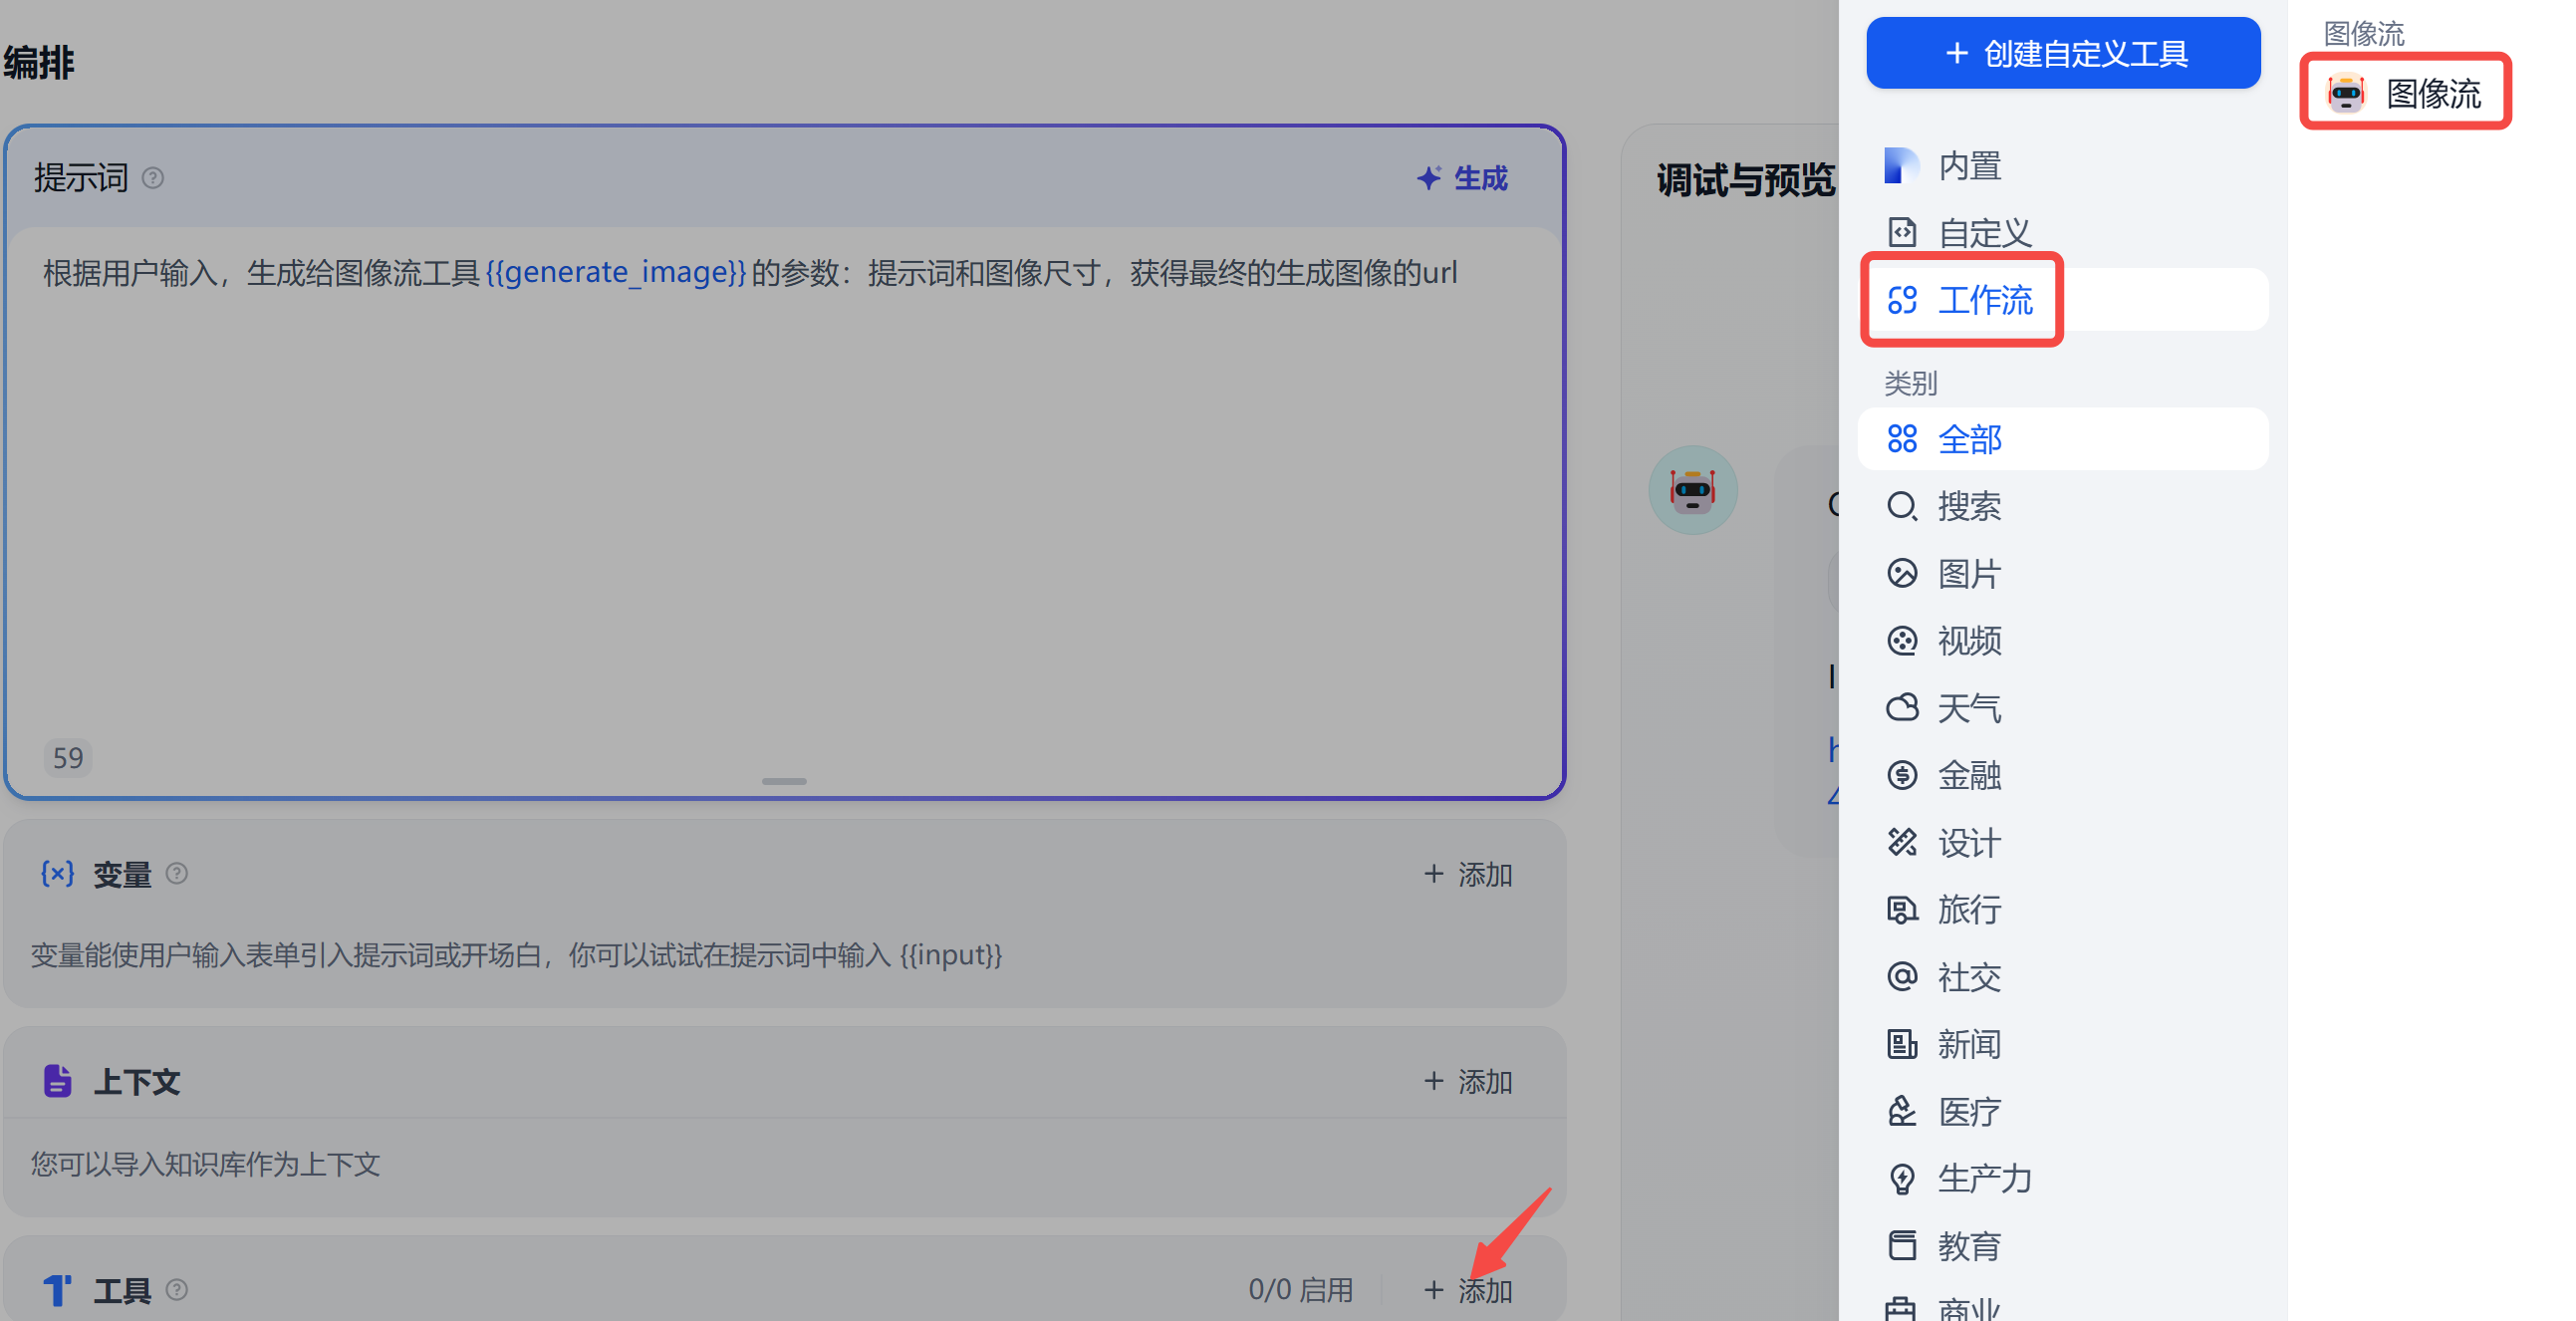Select the 社交 category icon
This screenshot has width=2576, height=1321.
click(x=1902, y=977)
